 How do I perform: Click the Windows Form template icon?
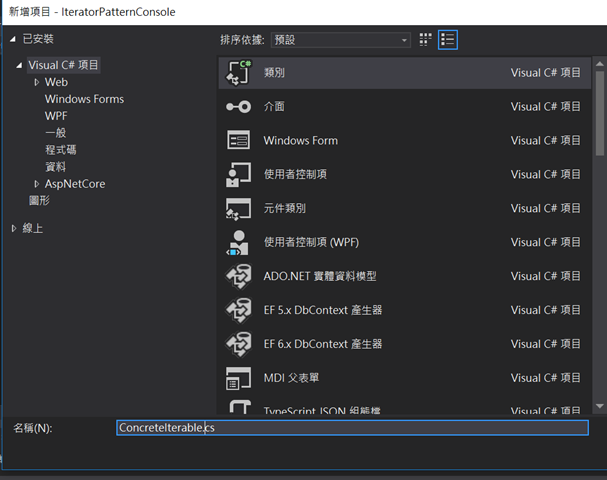click(238, 140)
